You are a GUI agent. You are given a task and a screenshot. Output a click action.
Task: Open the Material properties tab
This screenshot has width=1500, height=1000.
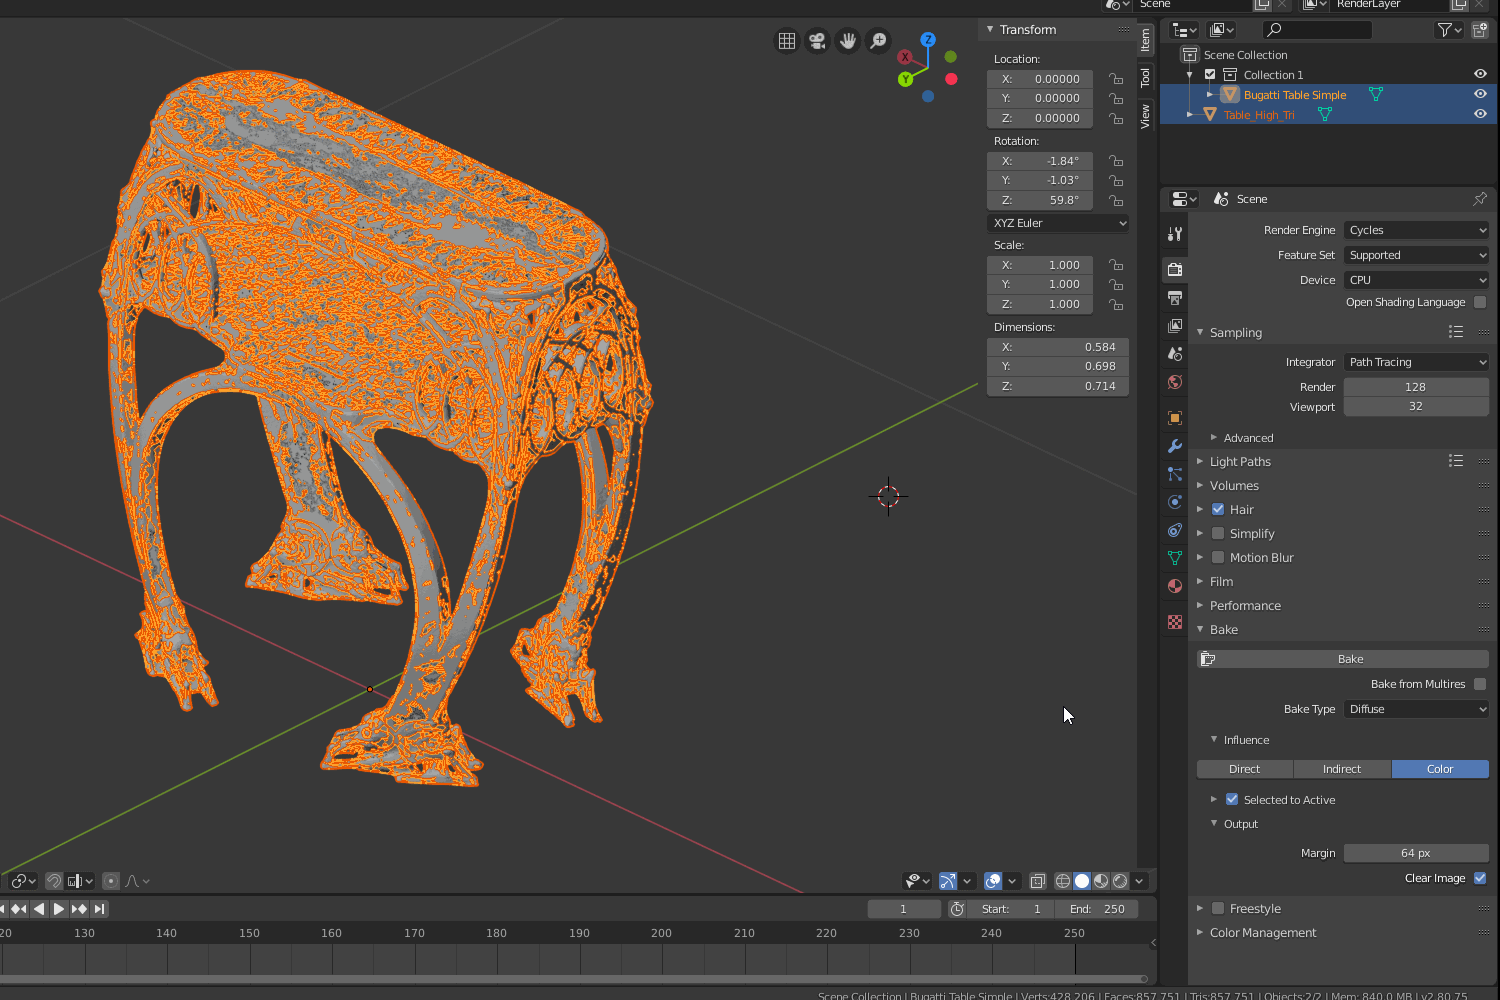1175,586
